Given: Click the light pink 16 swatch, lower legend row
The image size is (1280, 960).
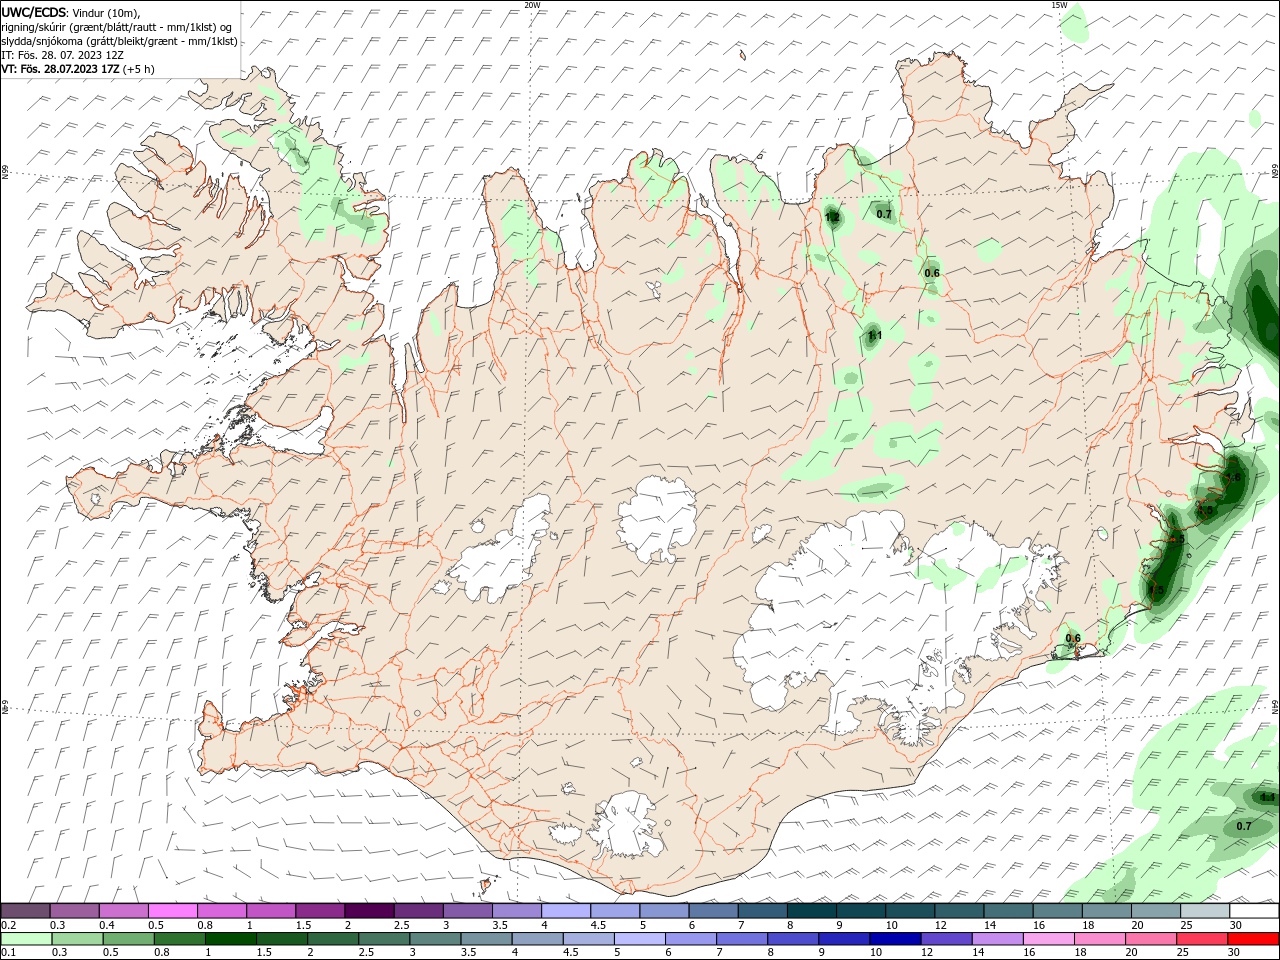Looking at the screenshot, I should click(x=1049, y=939).
